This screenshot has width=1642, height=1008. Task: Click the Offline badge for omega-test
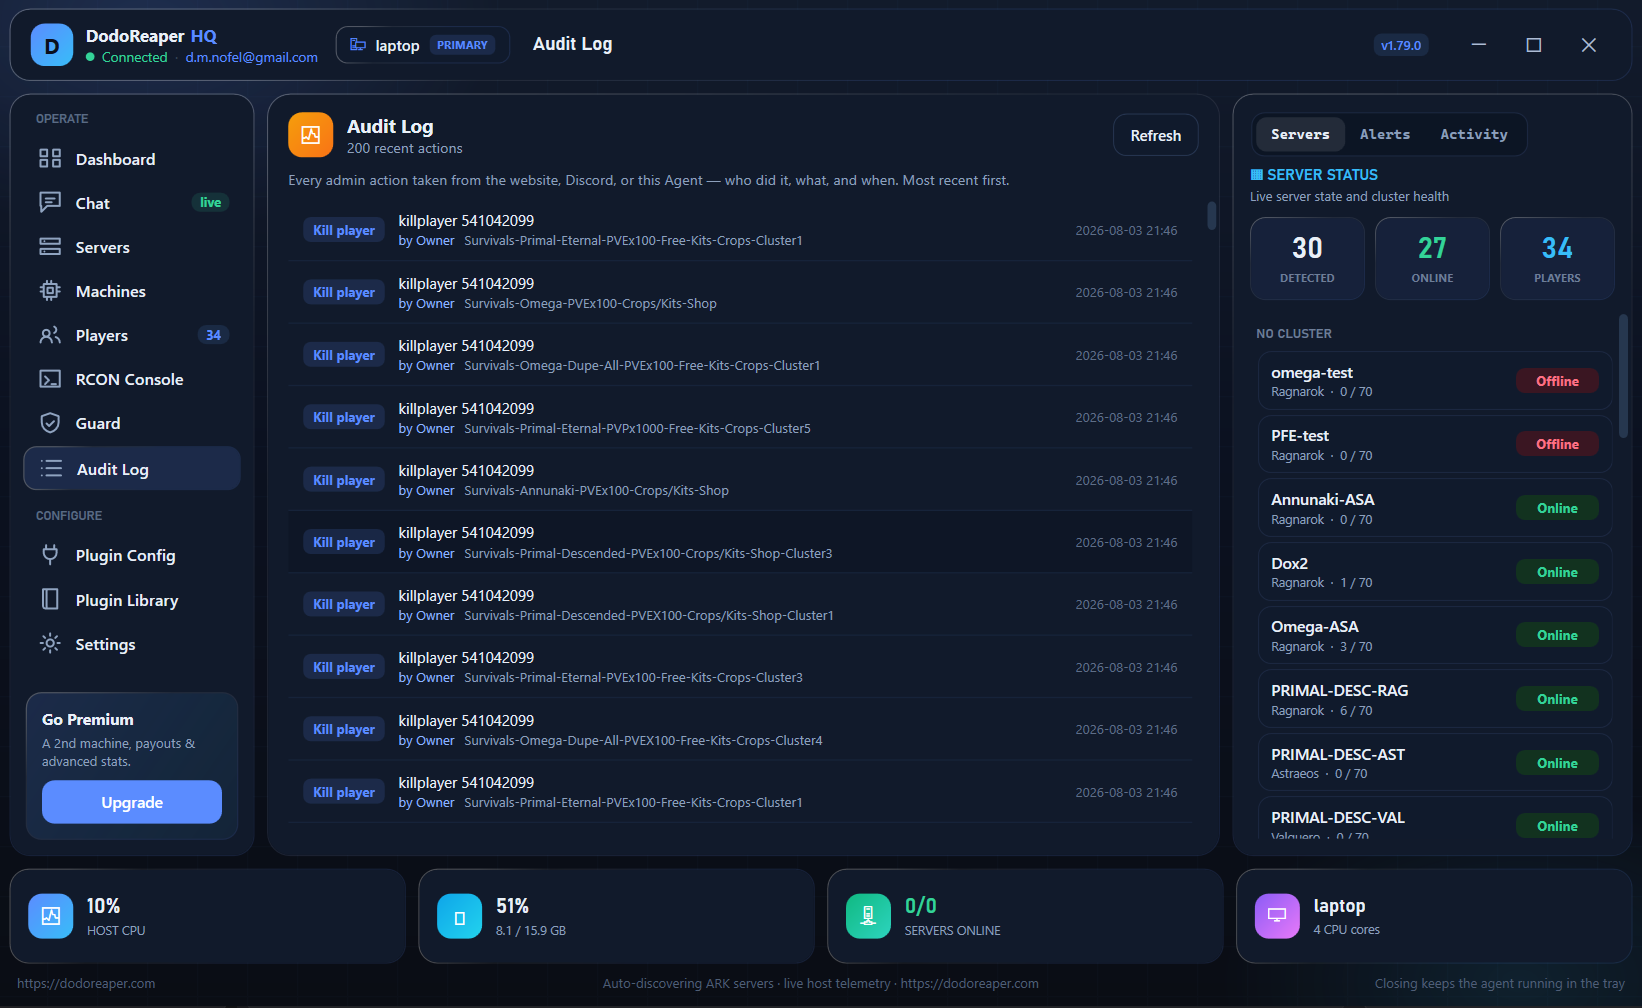(x=1557, y=381)
